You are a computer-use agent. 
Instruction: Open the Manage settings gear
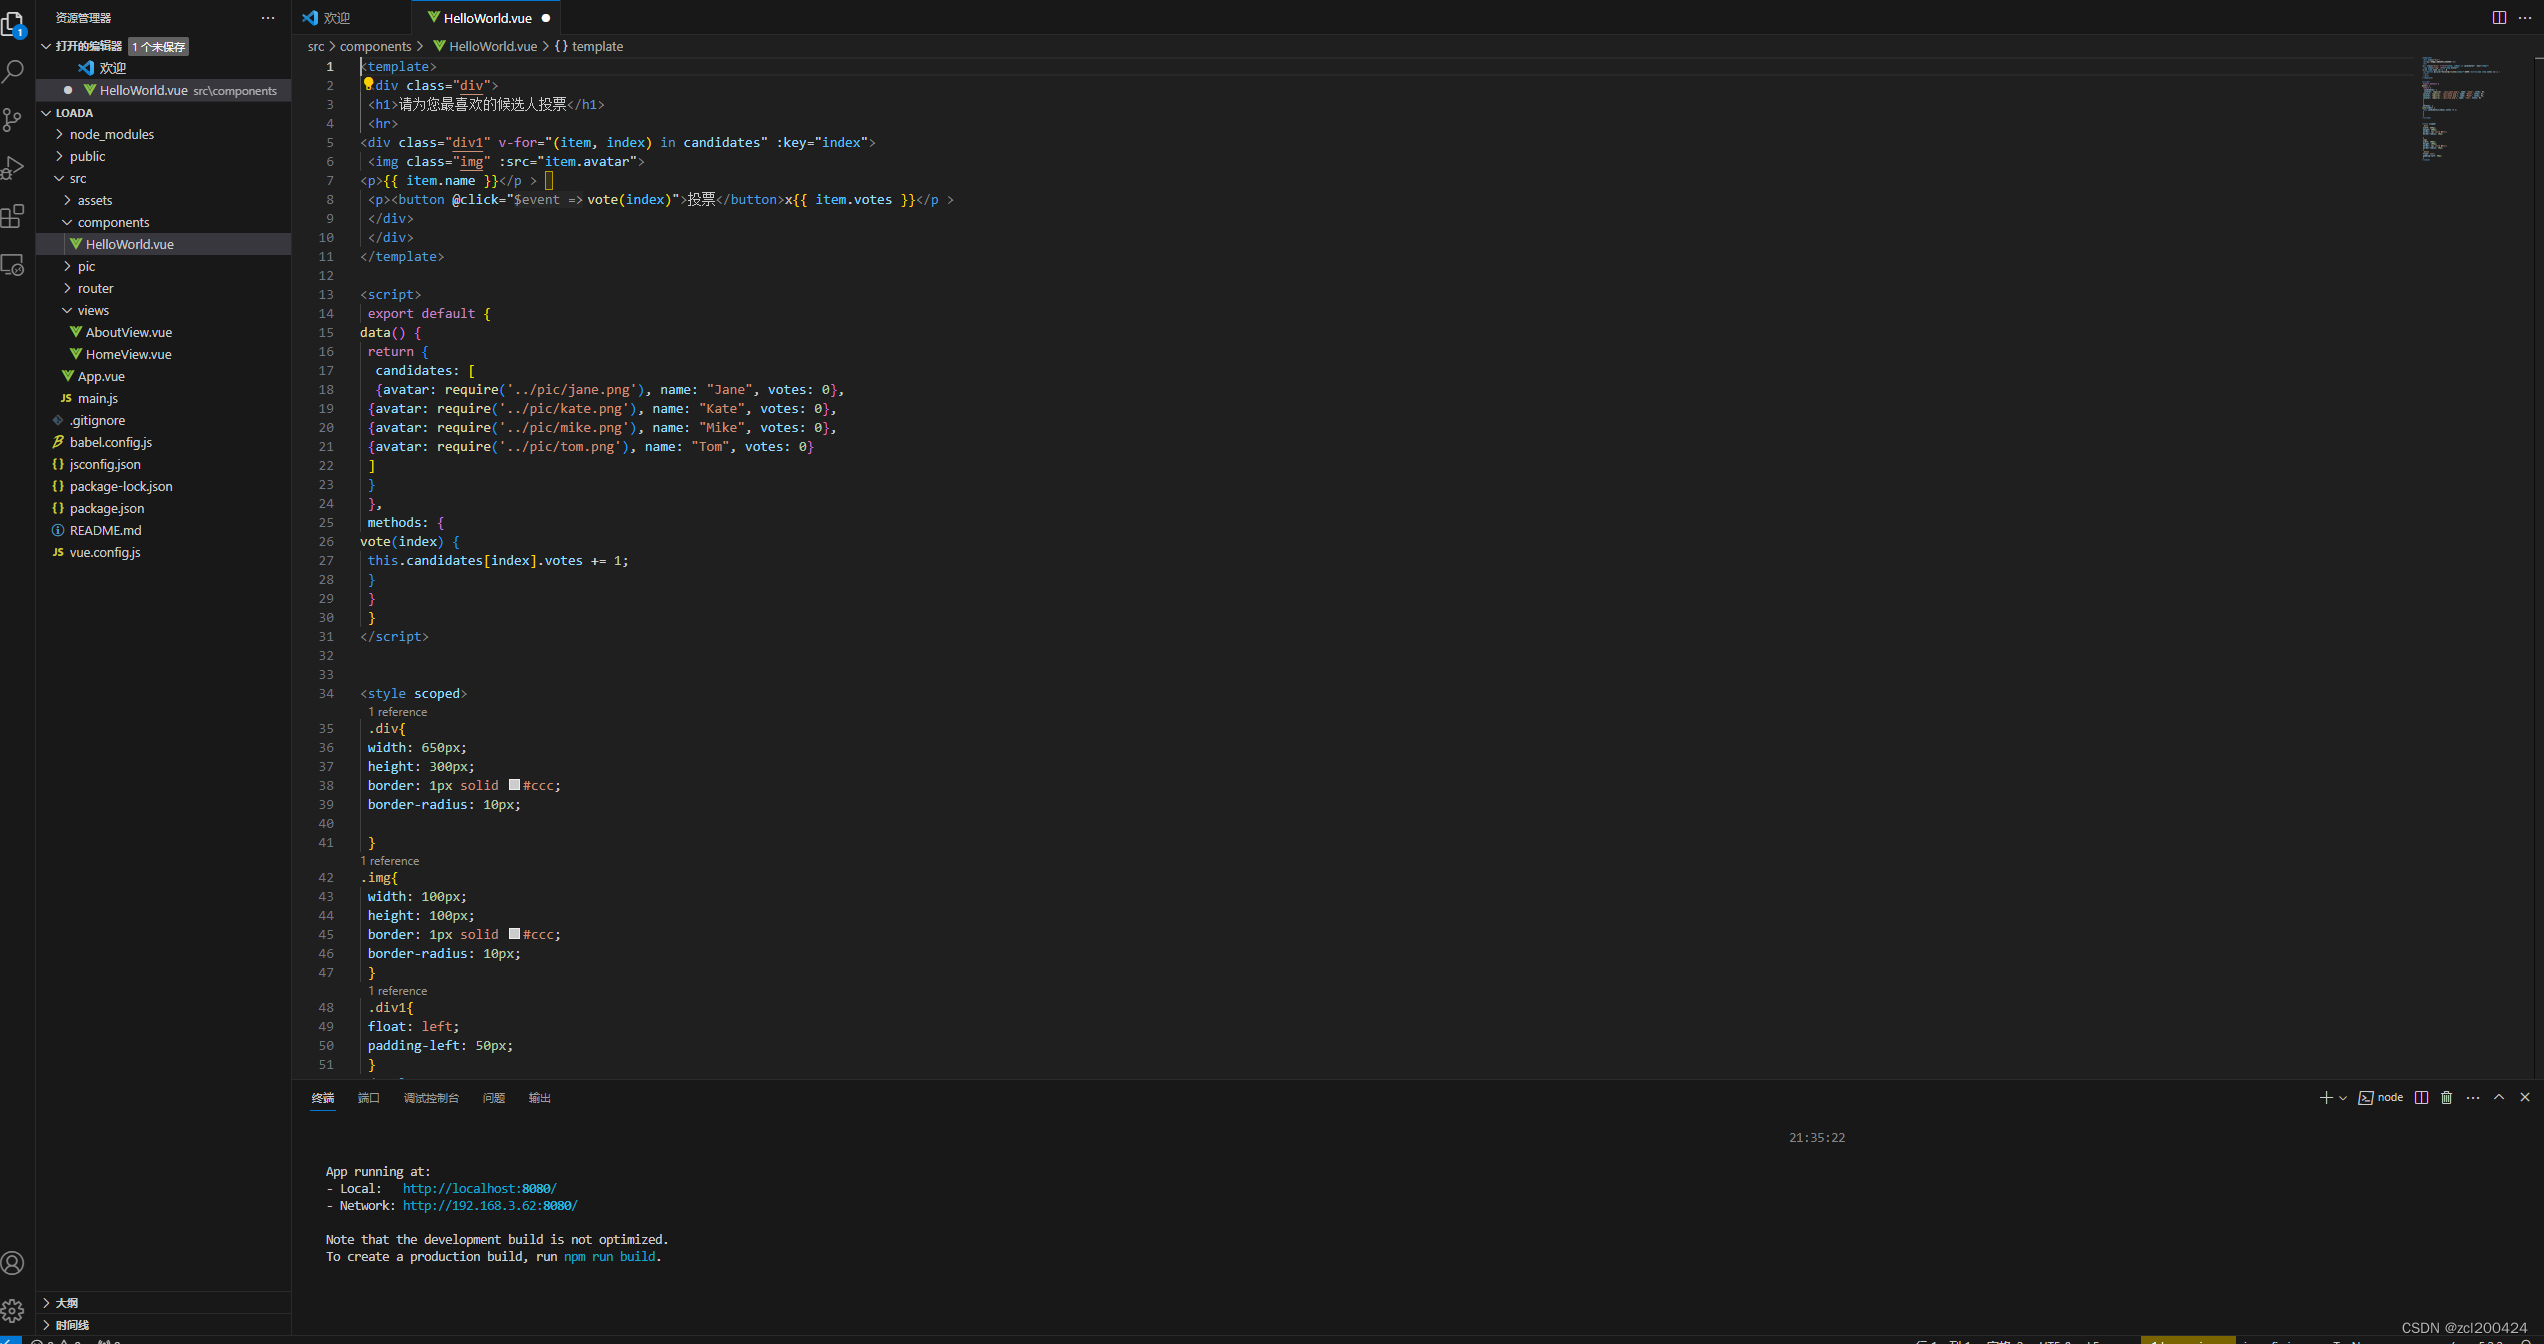point(13,1310)
